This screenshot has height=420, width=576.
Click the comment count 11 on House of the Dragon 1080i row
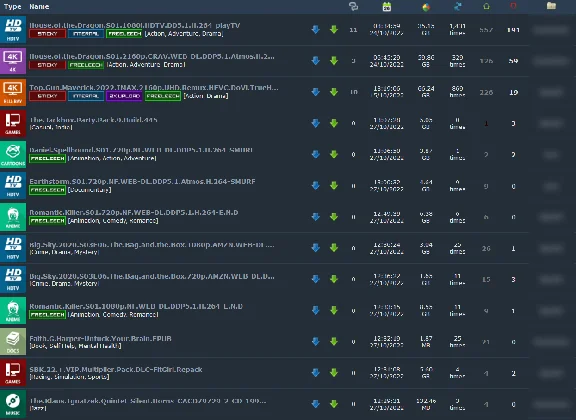pos(353,30)
